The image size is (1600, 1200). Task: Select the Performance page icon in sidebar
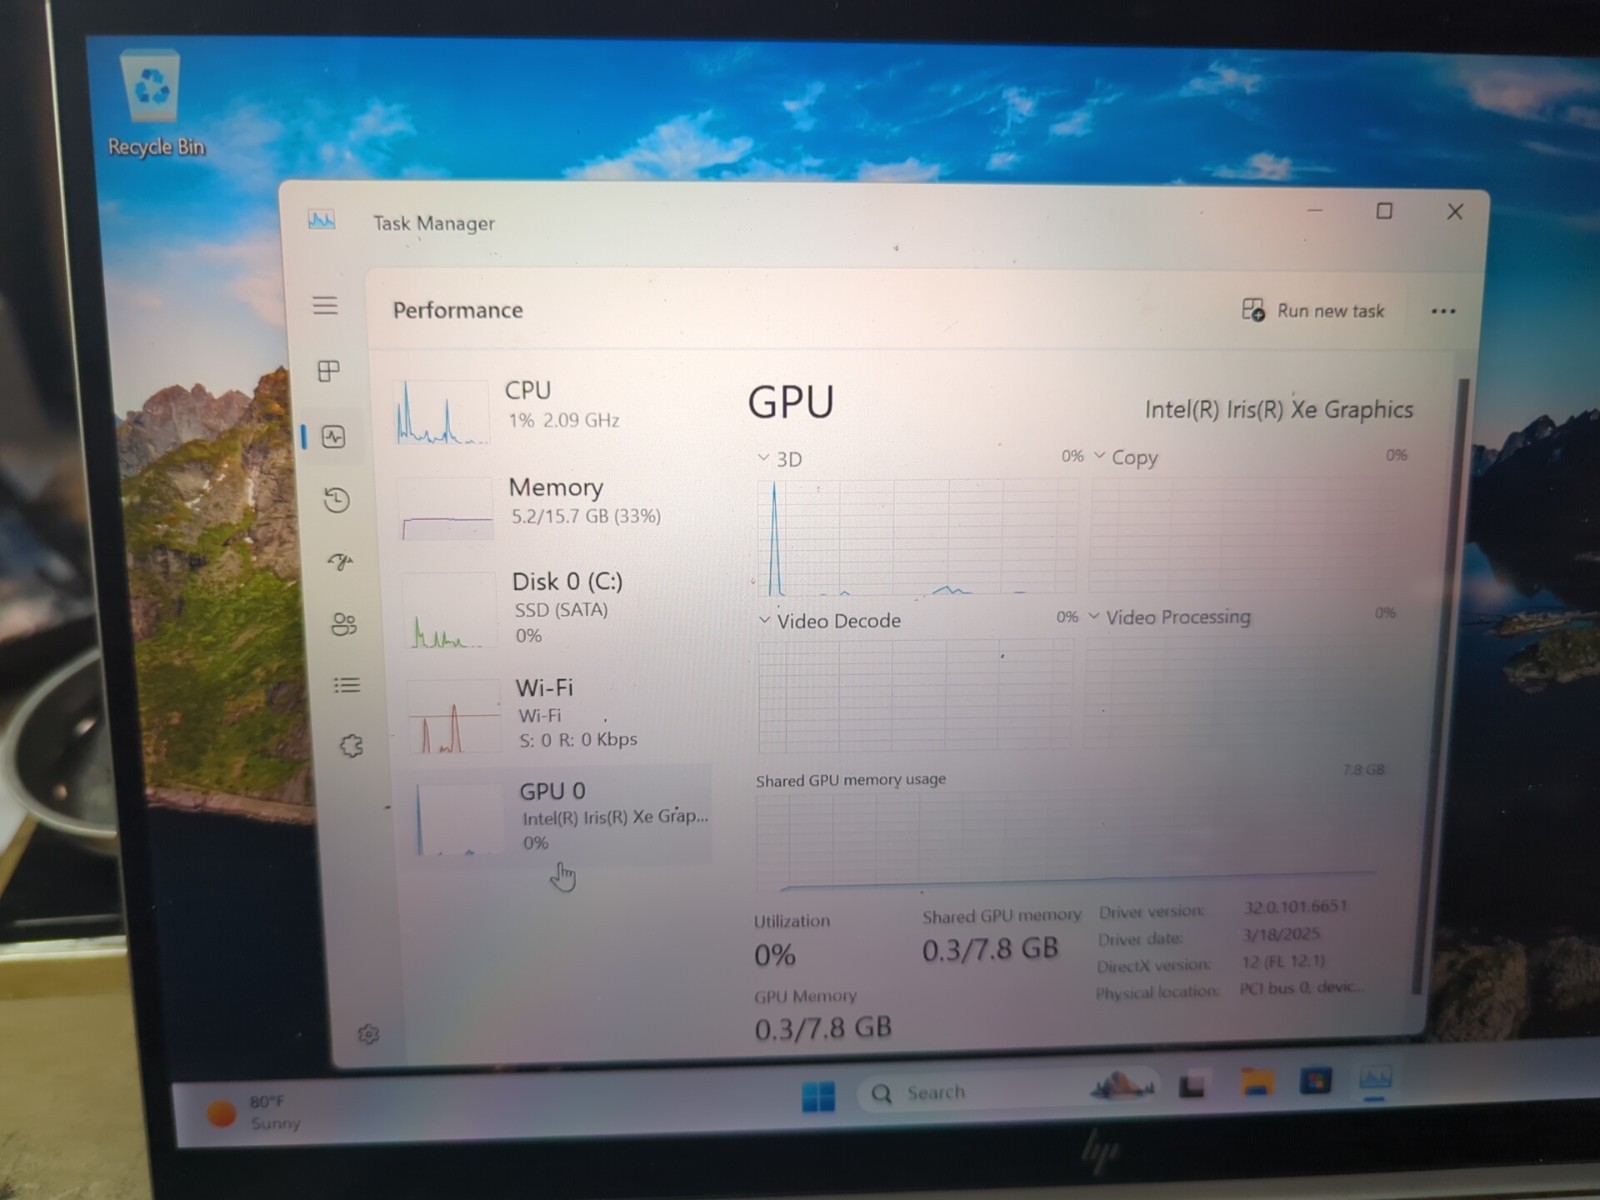point(333,437)
